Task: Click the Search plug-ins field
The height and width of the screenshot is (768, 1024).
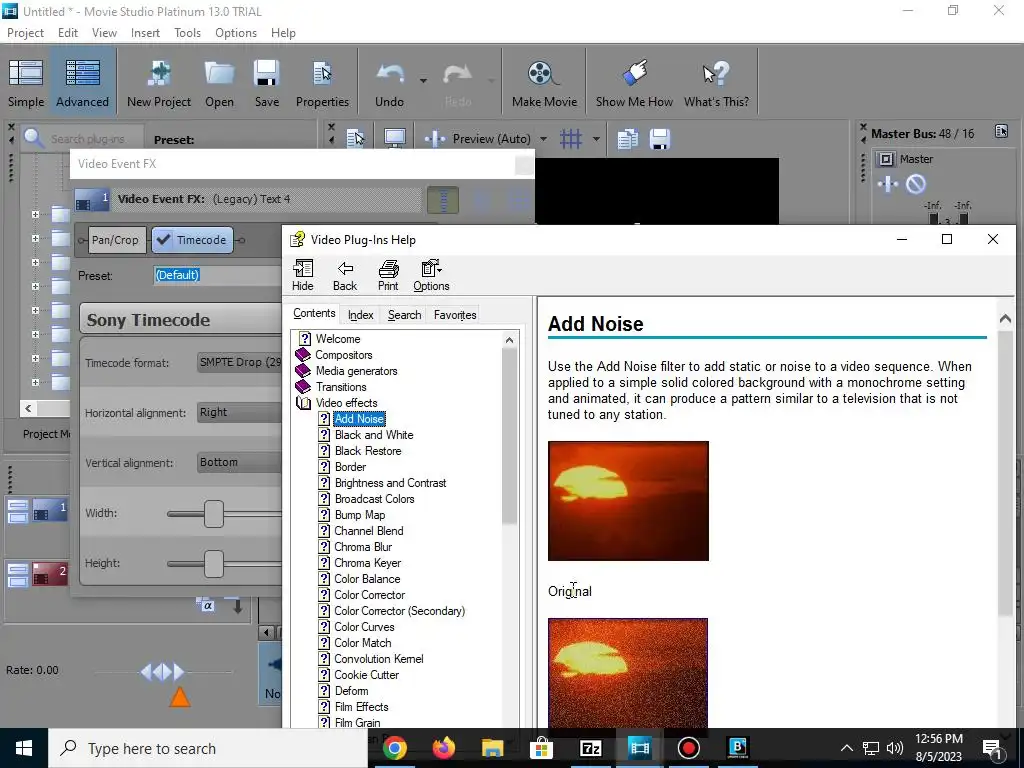Action: (88, 139)
